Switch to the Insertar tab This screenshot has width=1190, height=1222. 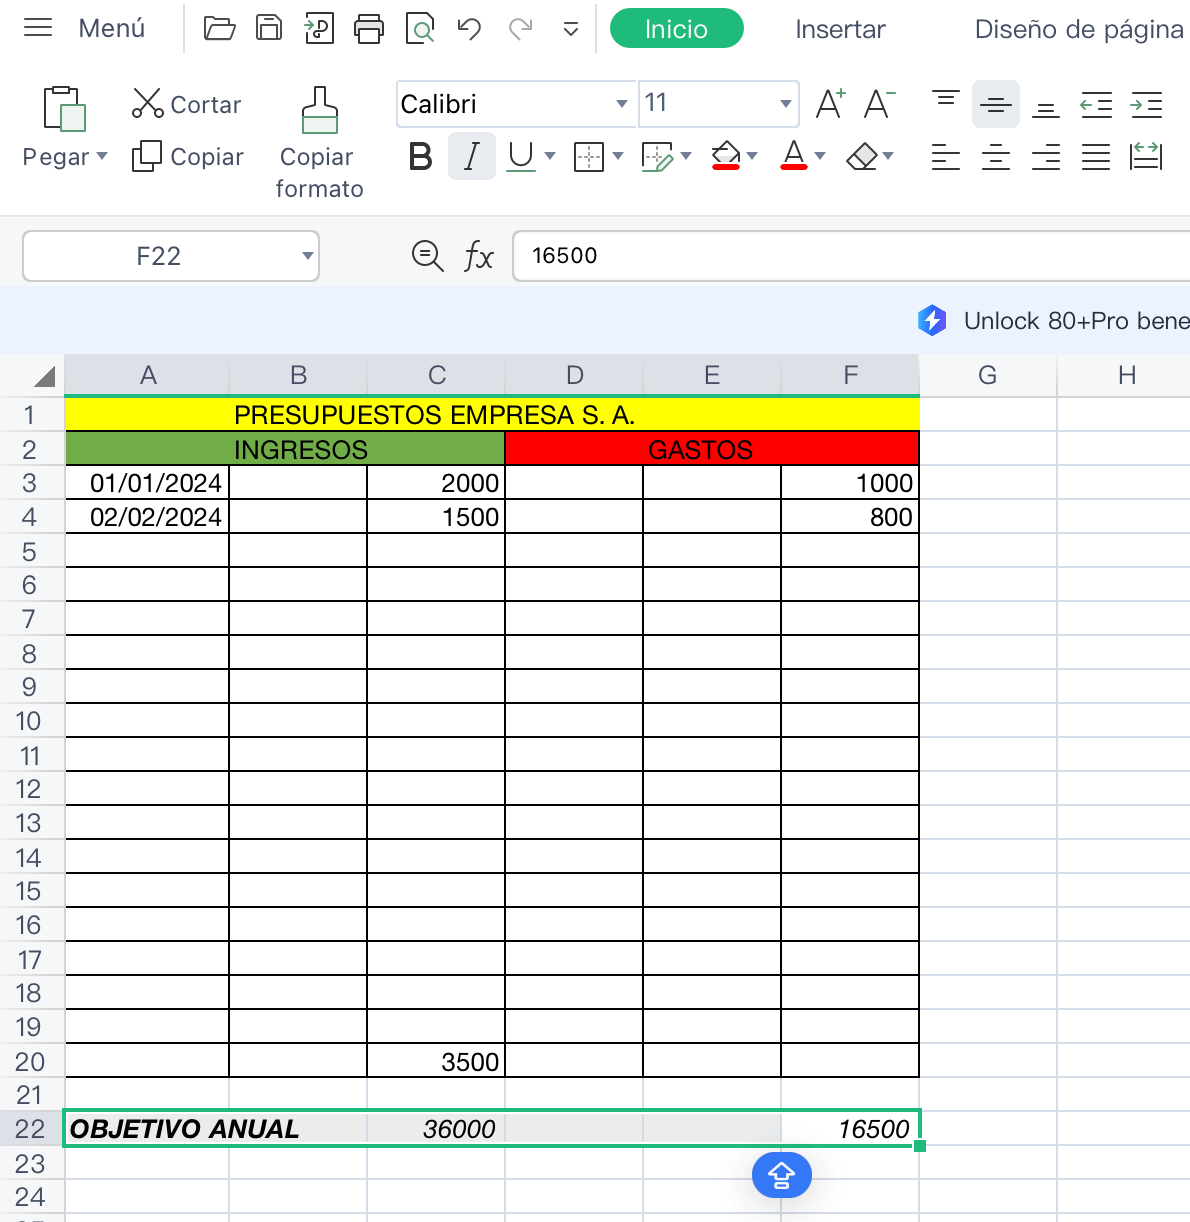click(840, 29)
